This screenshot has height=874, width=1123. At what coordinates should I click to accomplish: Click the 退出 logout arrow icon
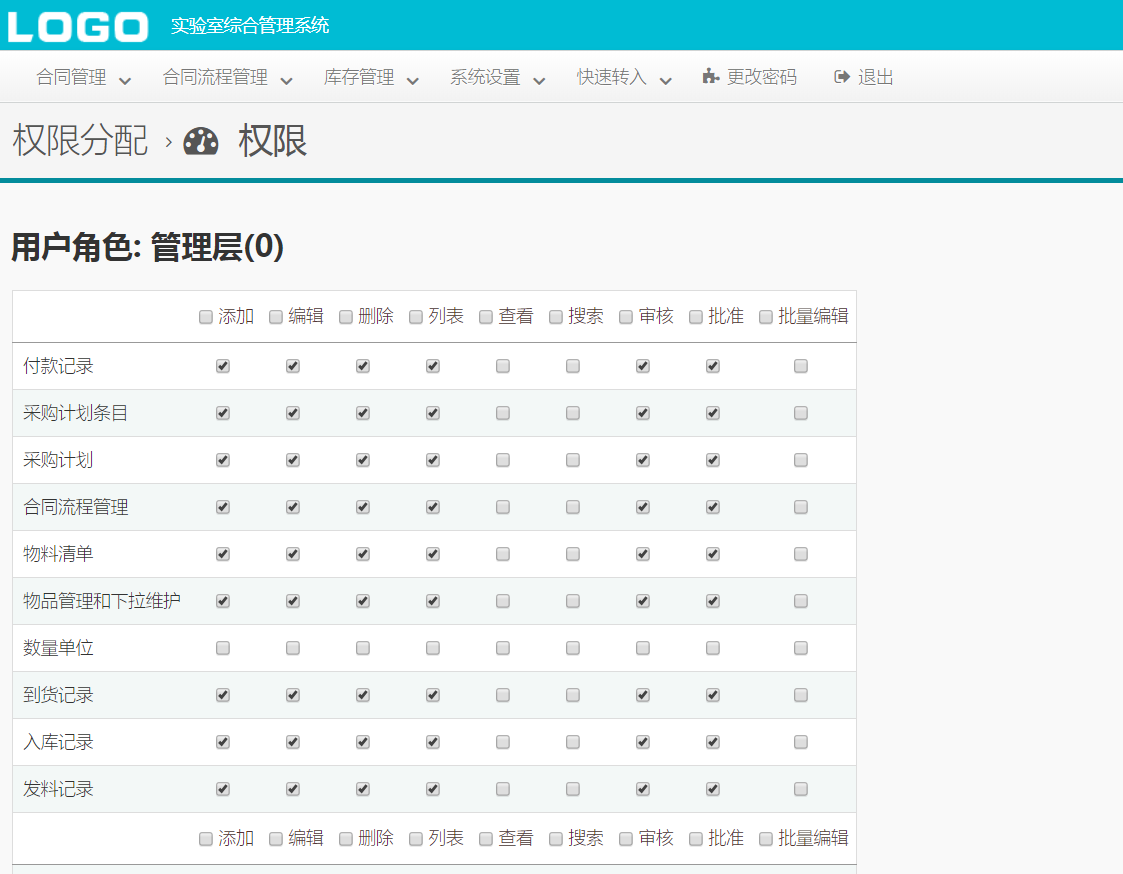[x=842, y=77]
